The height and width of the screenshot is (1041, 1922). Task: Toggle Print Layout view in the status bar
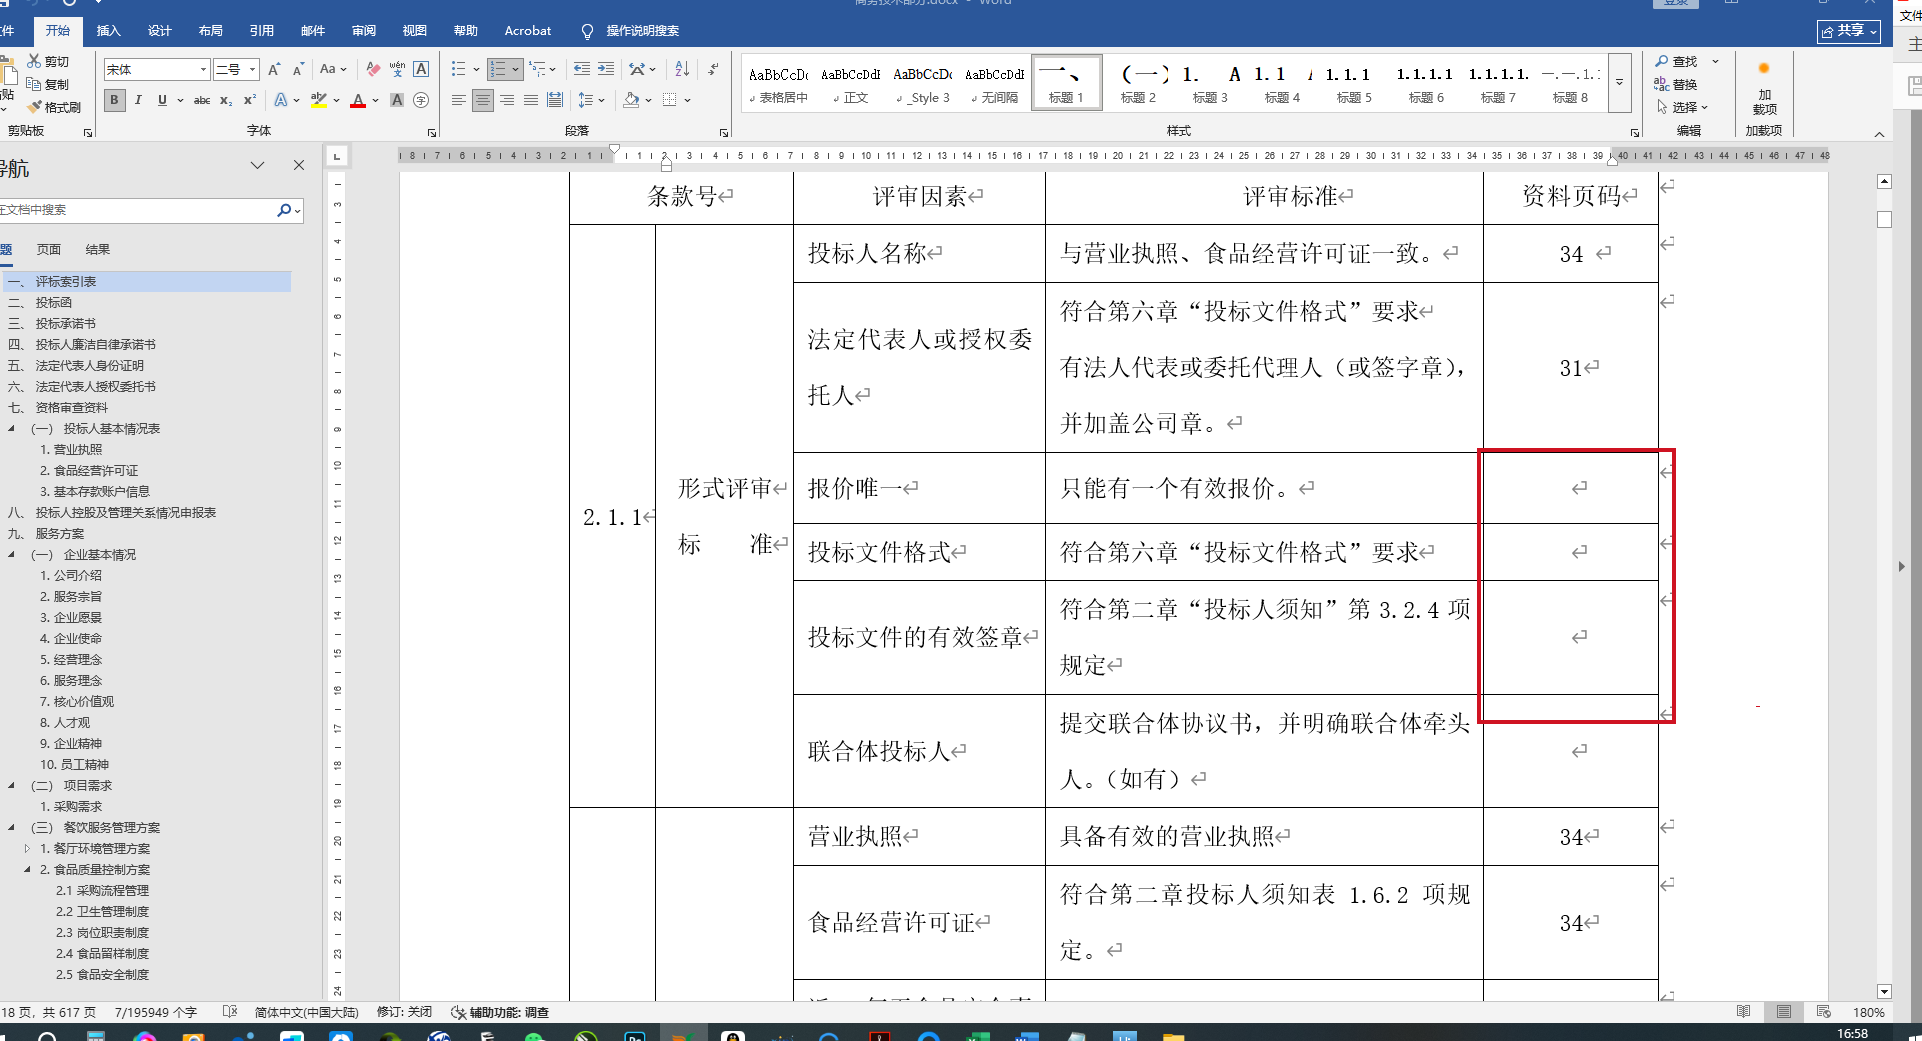point(1783,1012)
